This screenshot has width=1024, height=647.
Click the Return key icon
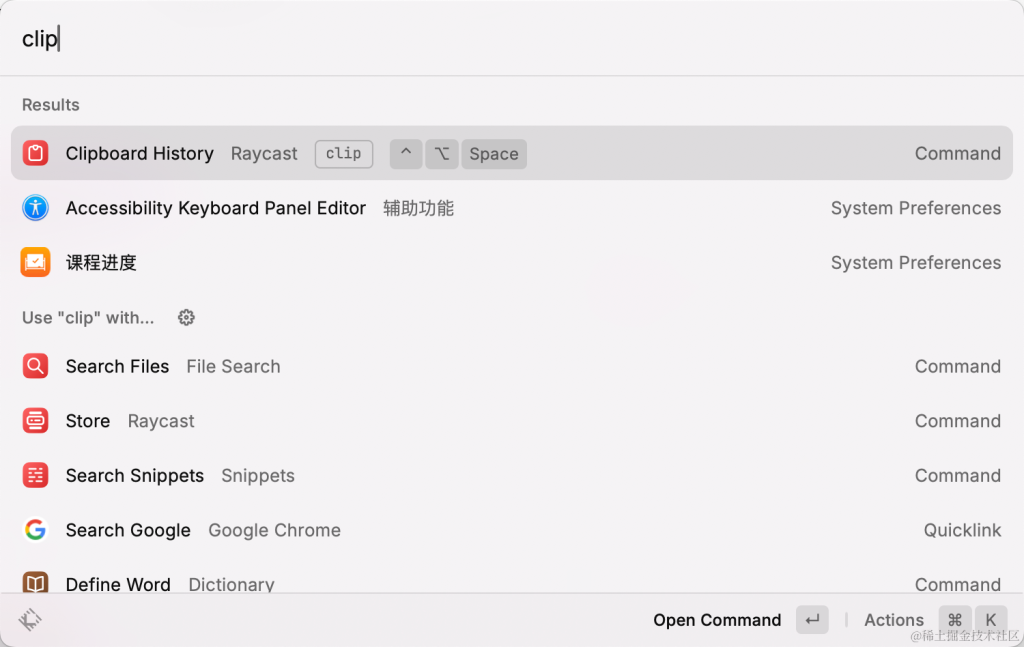812,620
